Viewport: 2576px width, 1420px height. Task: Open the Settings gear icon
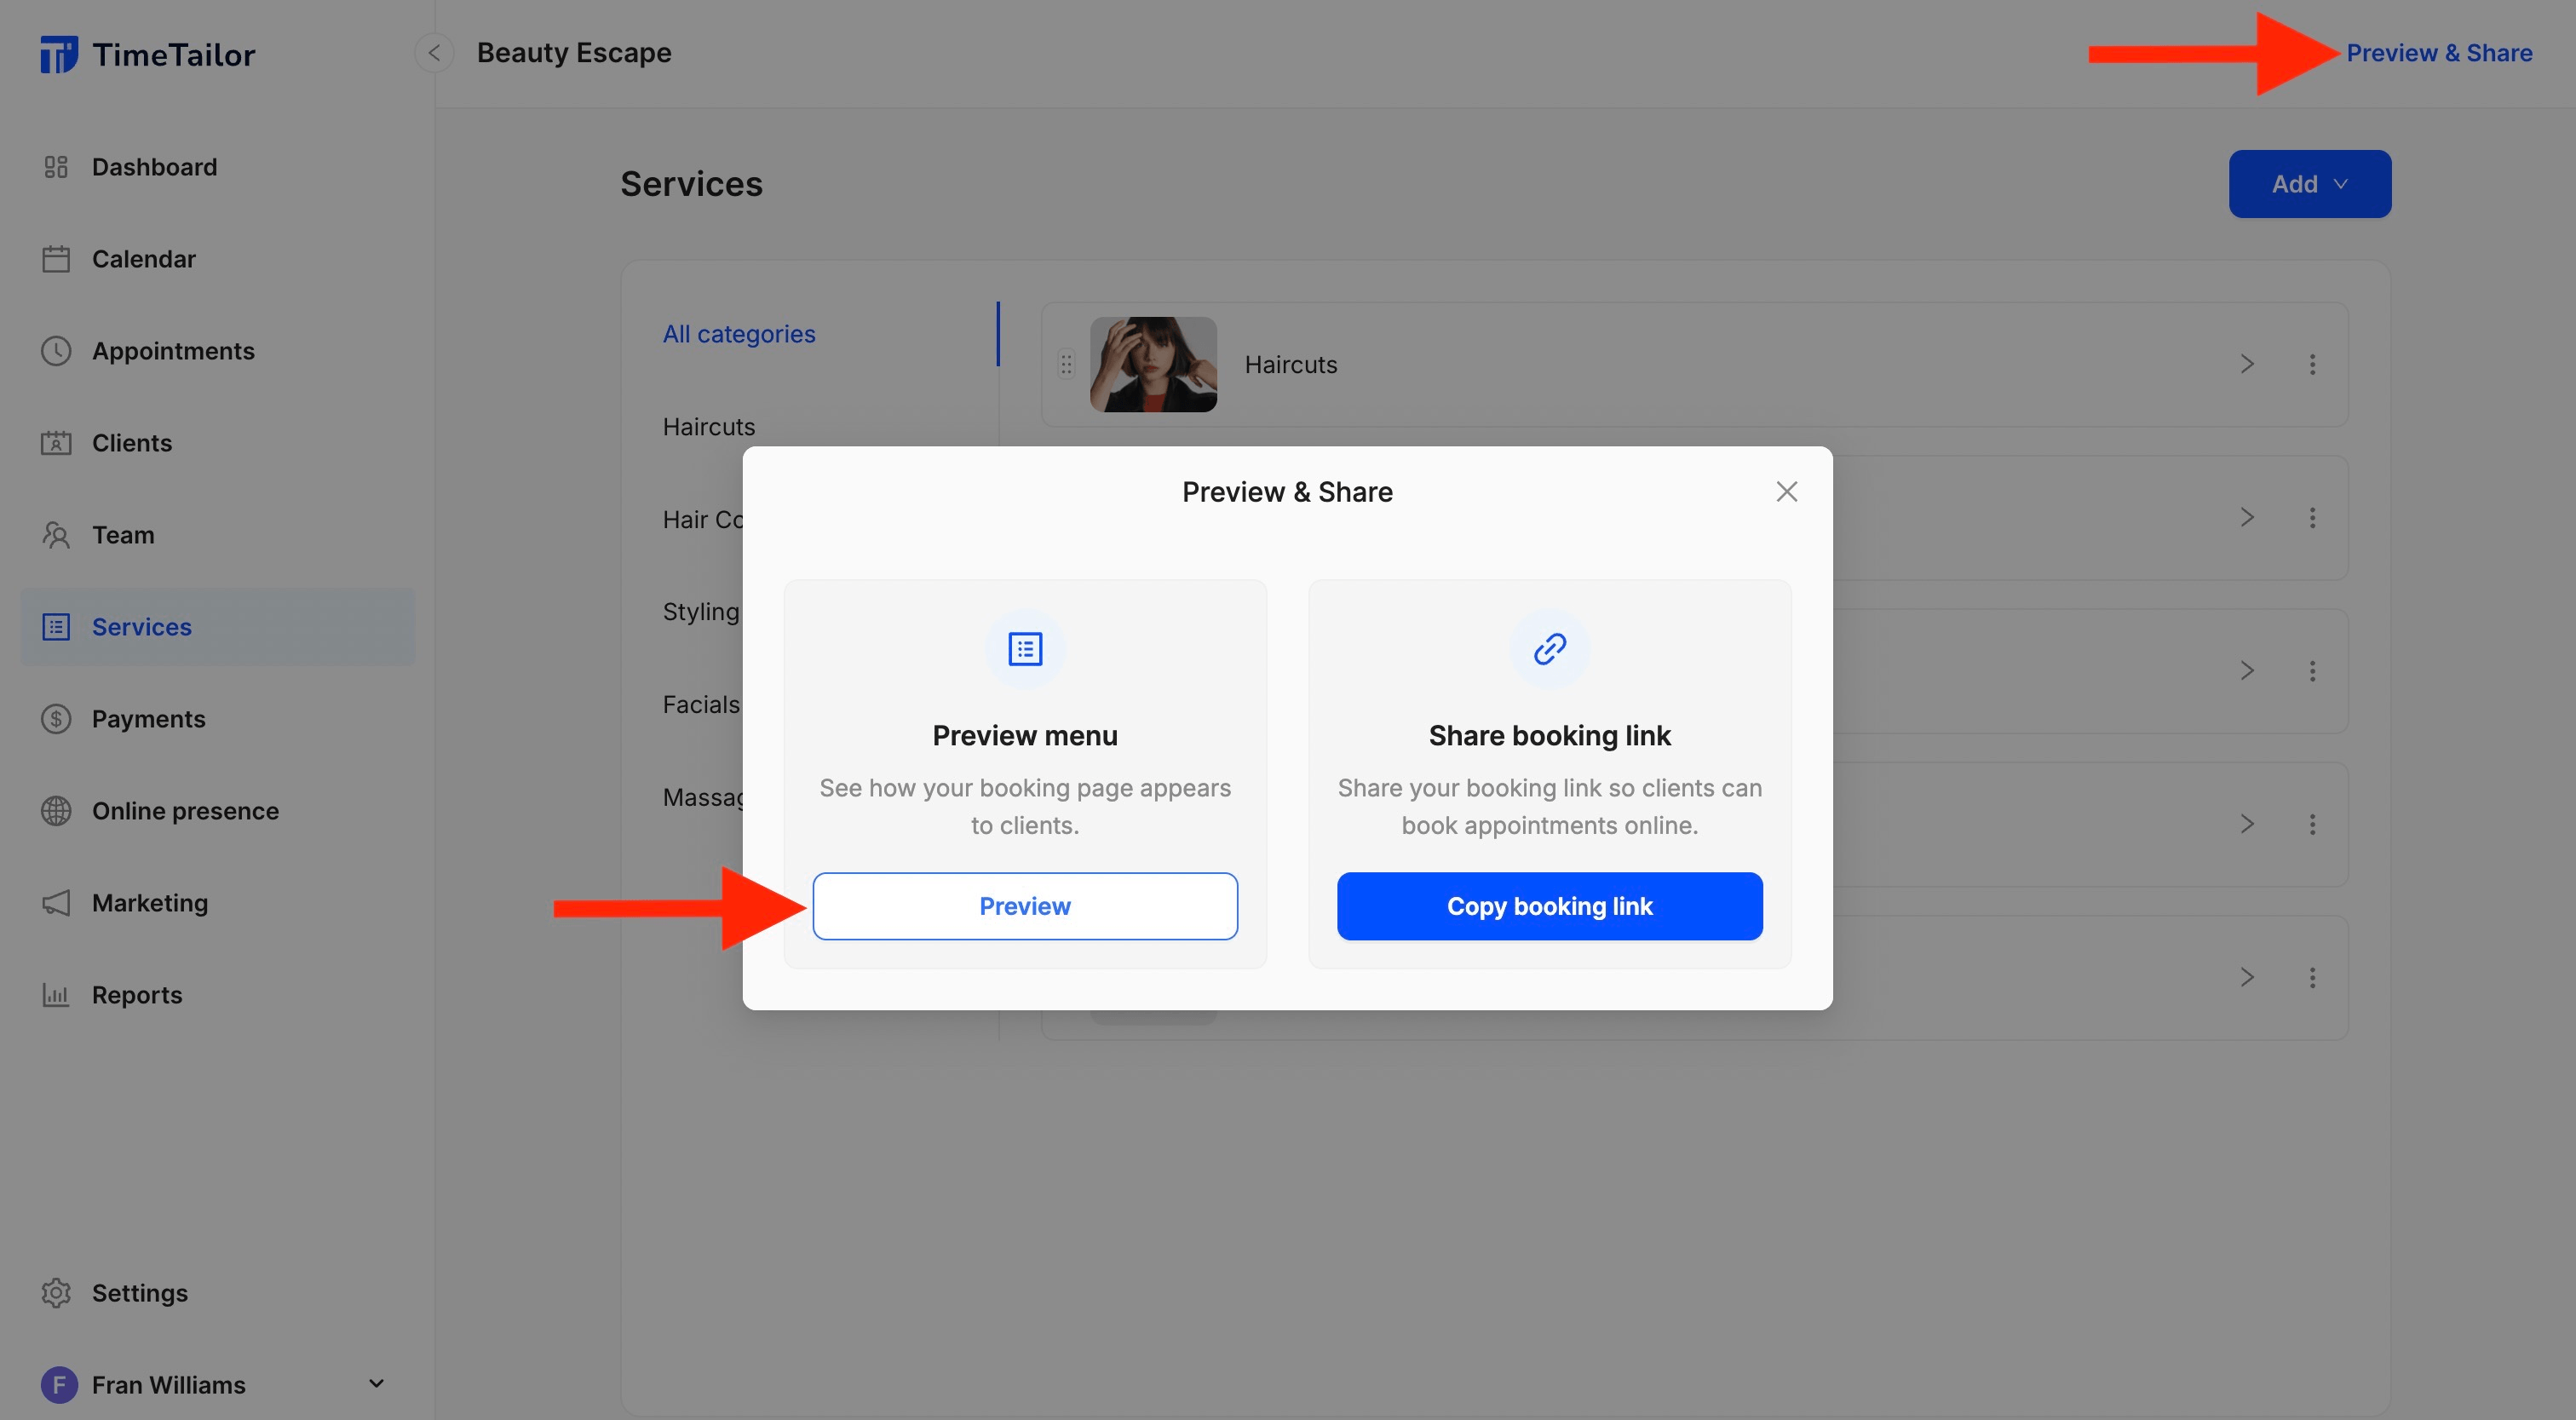pos(55,1292)
